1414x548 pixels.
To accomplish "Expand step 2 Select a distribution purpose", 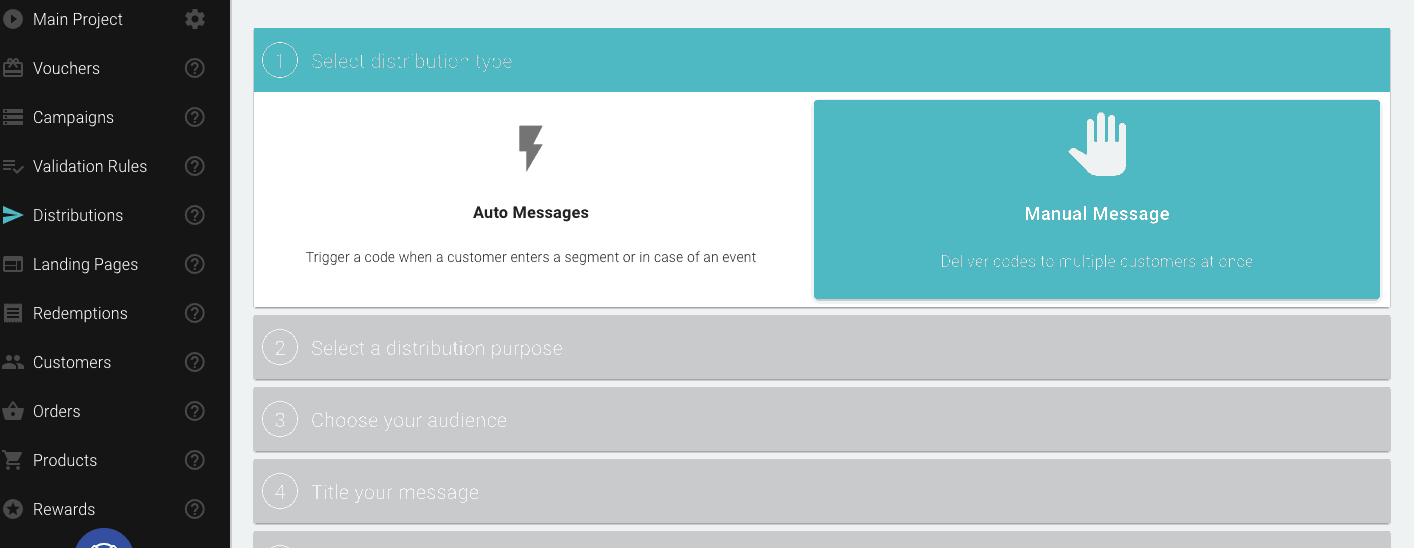I will coord(821,348).
